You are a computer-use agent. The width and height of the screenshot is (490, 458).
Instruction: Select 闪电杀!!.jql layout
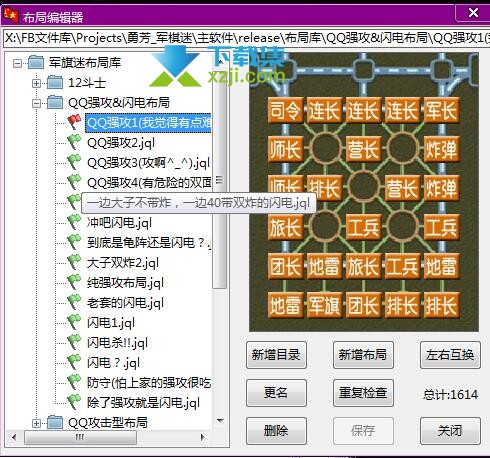117,343
